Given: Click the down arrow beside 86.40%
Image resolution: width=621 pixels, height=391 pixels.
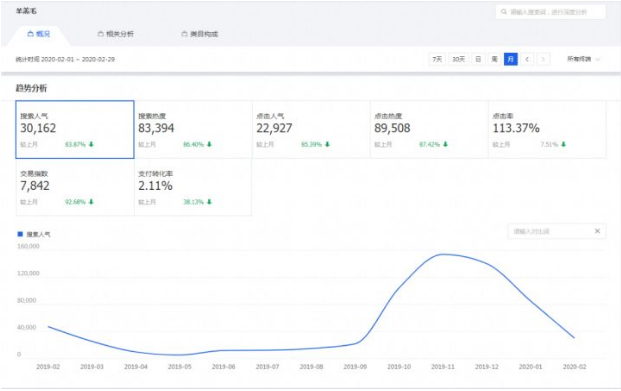Looking at the screenshot, I should [209, 144].
